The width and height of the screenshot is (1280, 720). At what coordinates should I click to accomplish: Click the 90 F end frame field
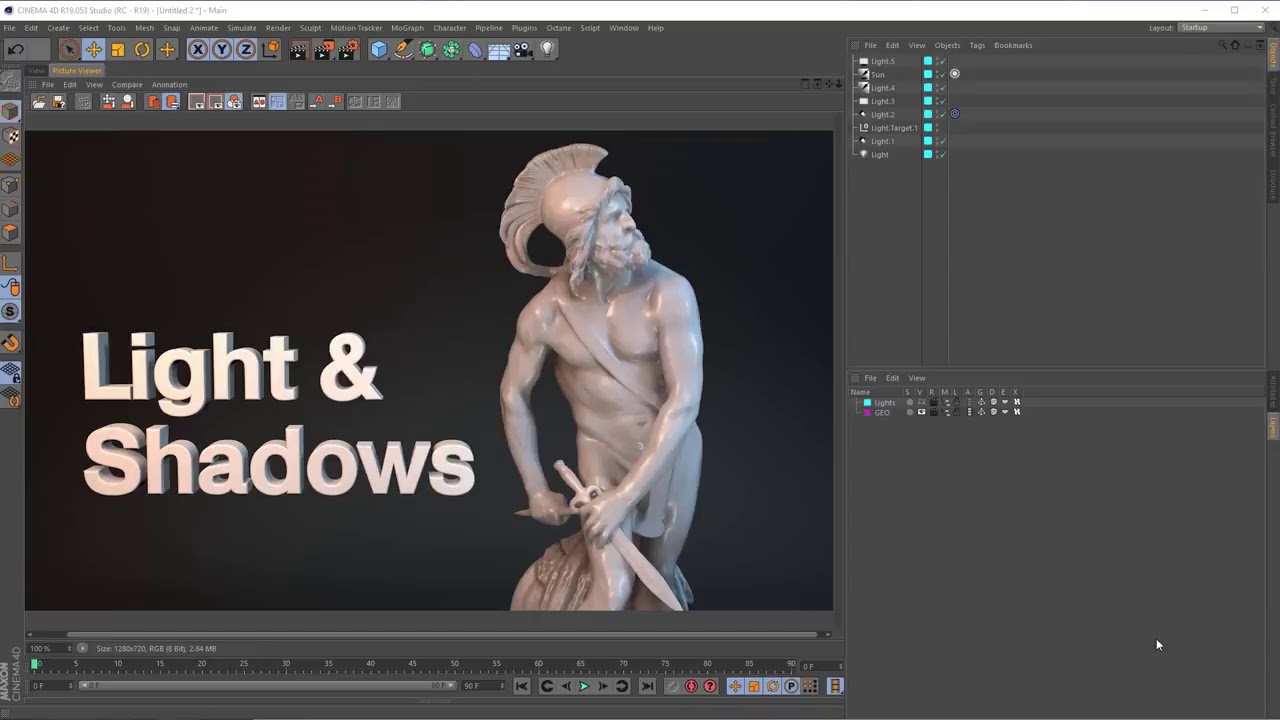tap(484, 686)
